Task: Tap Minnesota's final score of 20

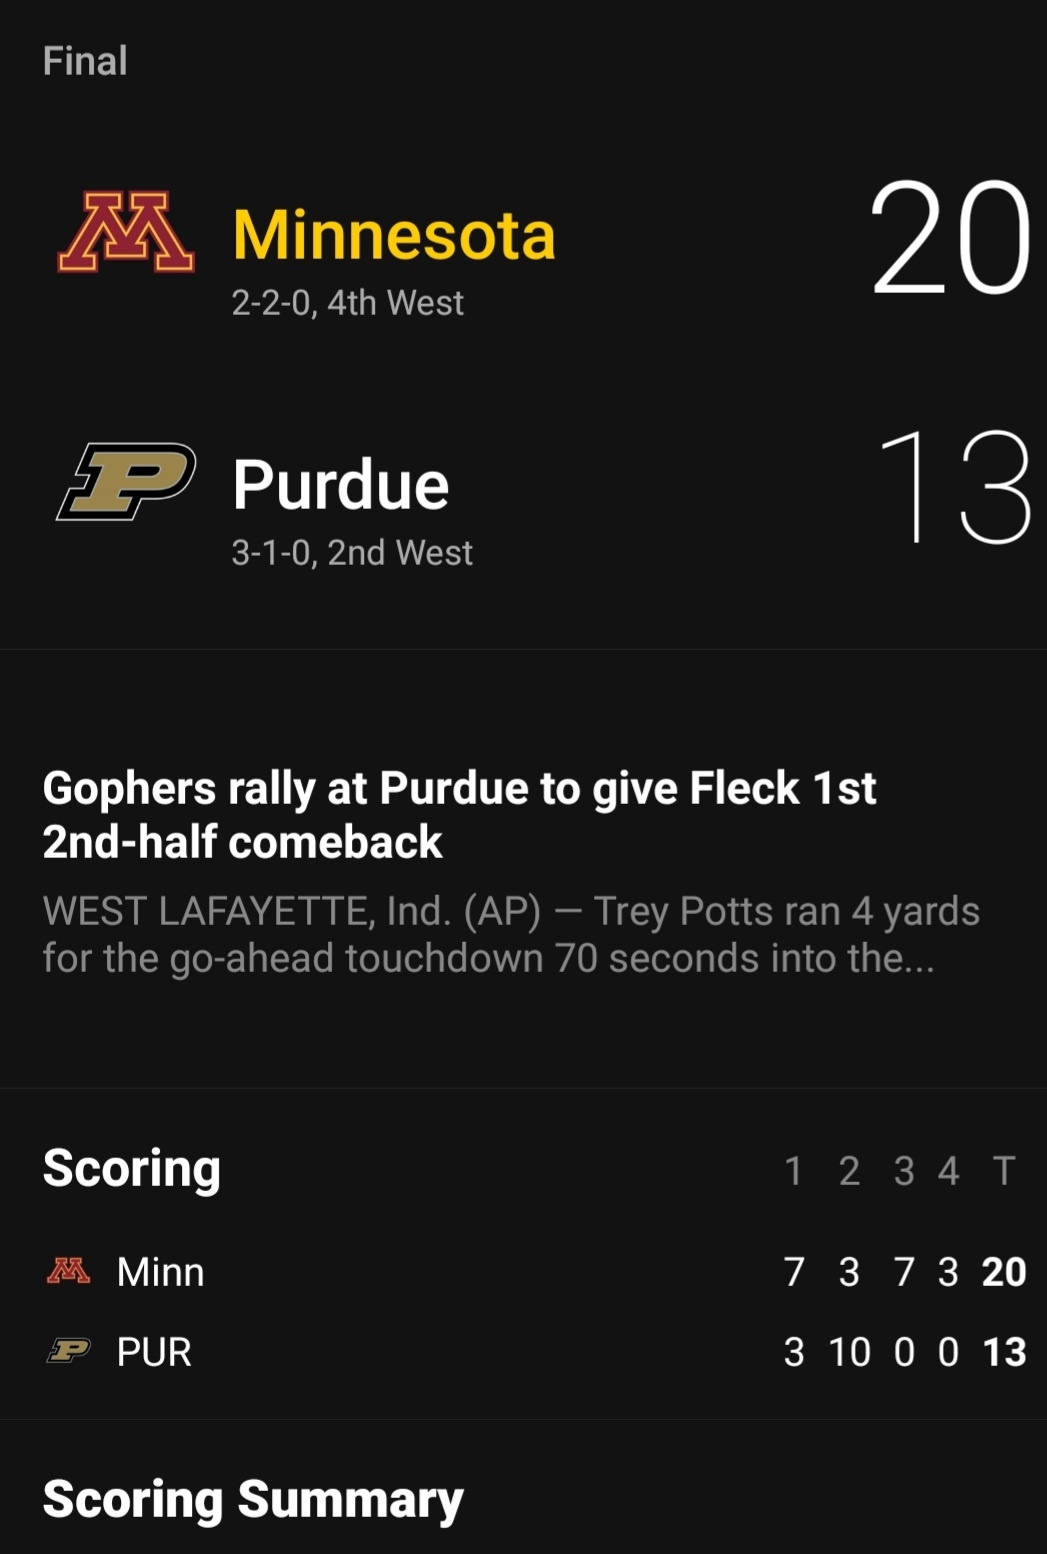Action: 950,238
